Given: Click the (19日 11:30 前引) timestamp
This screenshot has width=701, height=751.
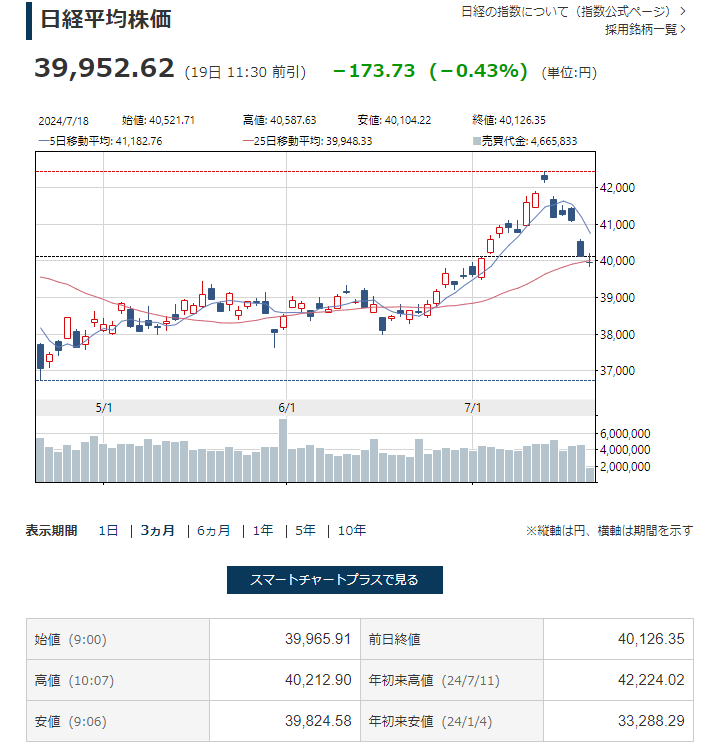Looking at the screenshot, I should pyautogui.click(x=245, y=72).
